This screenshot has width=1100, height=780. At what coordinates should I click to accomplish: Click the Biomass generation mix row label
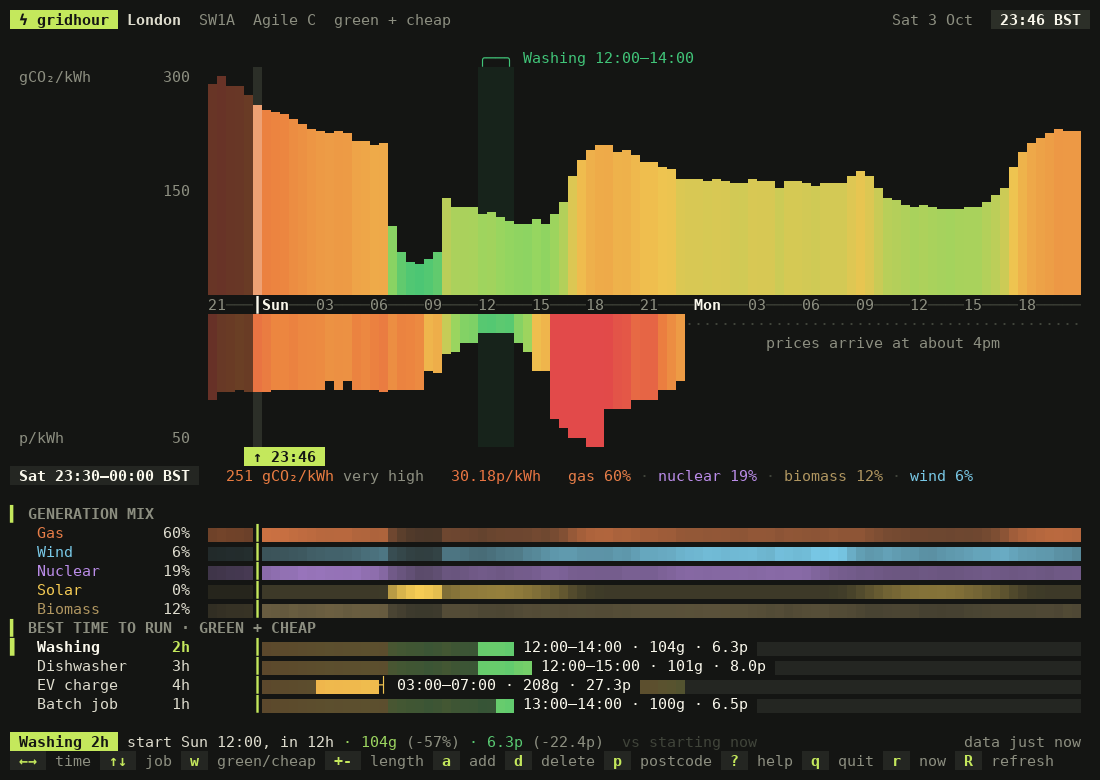[x=68, y=609]
